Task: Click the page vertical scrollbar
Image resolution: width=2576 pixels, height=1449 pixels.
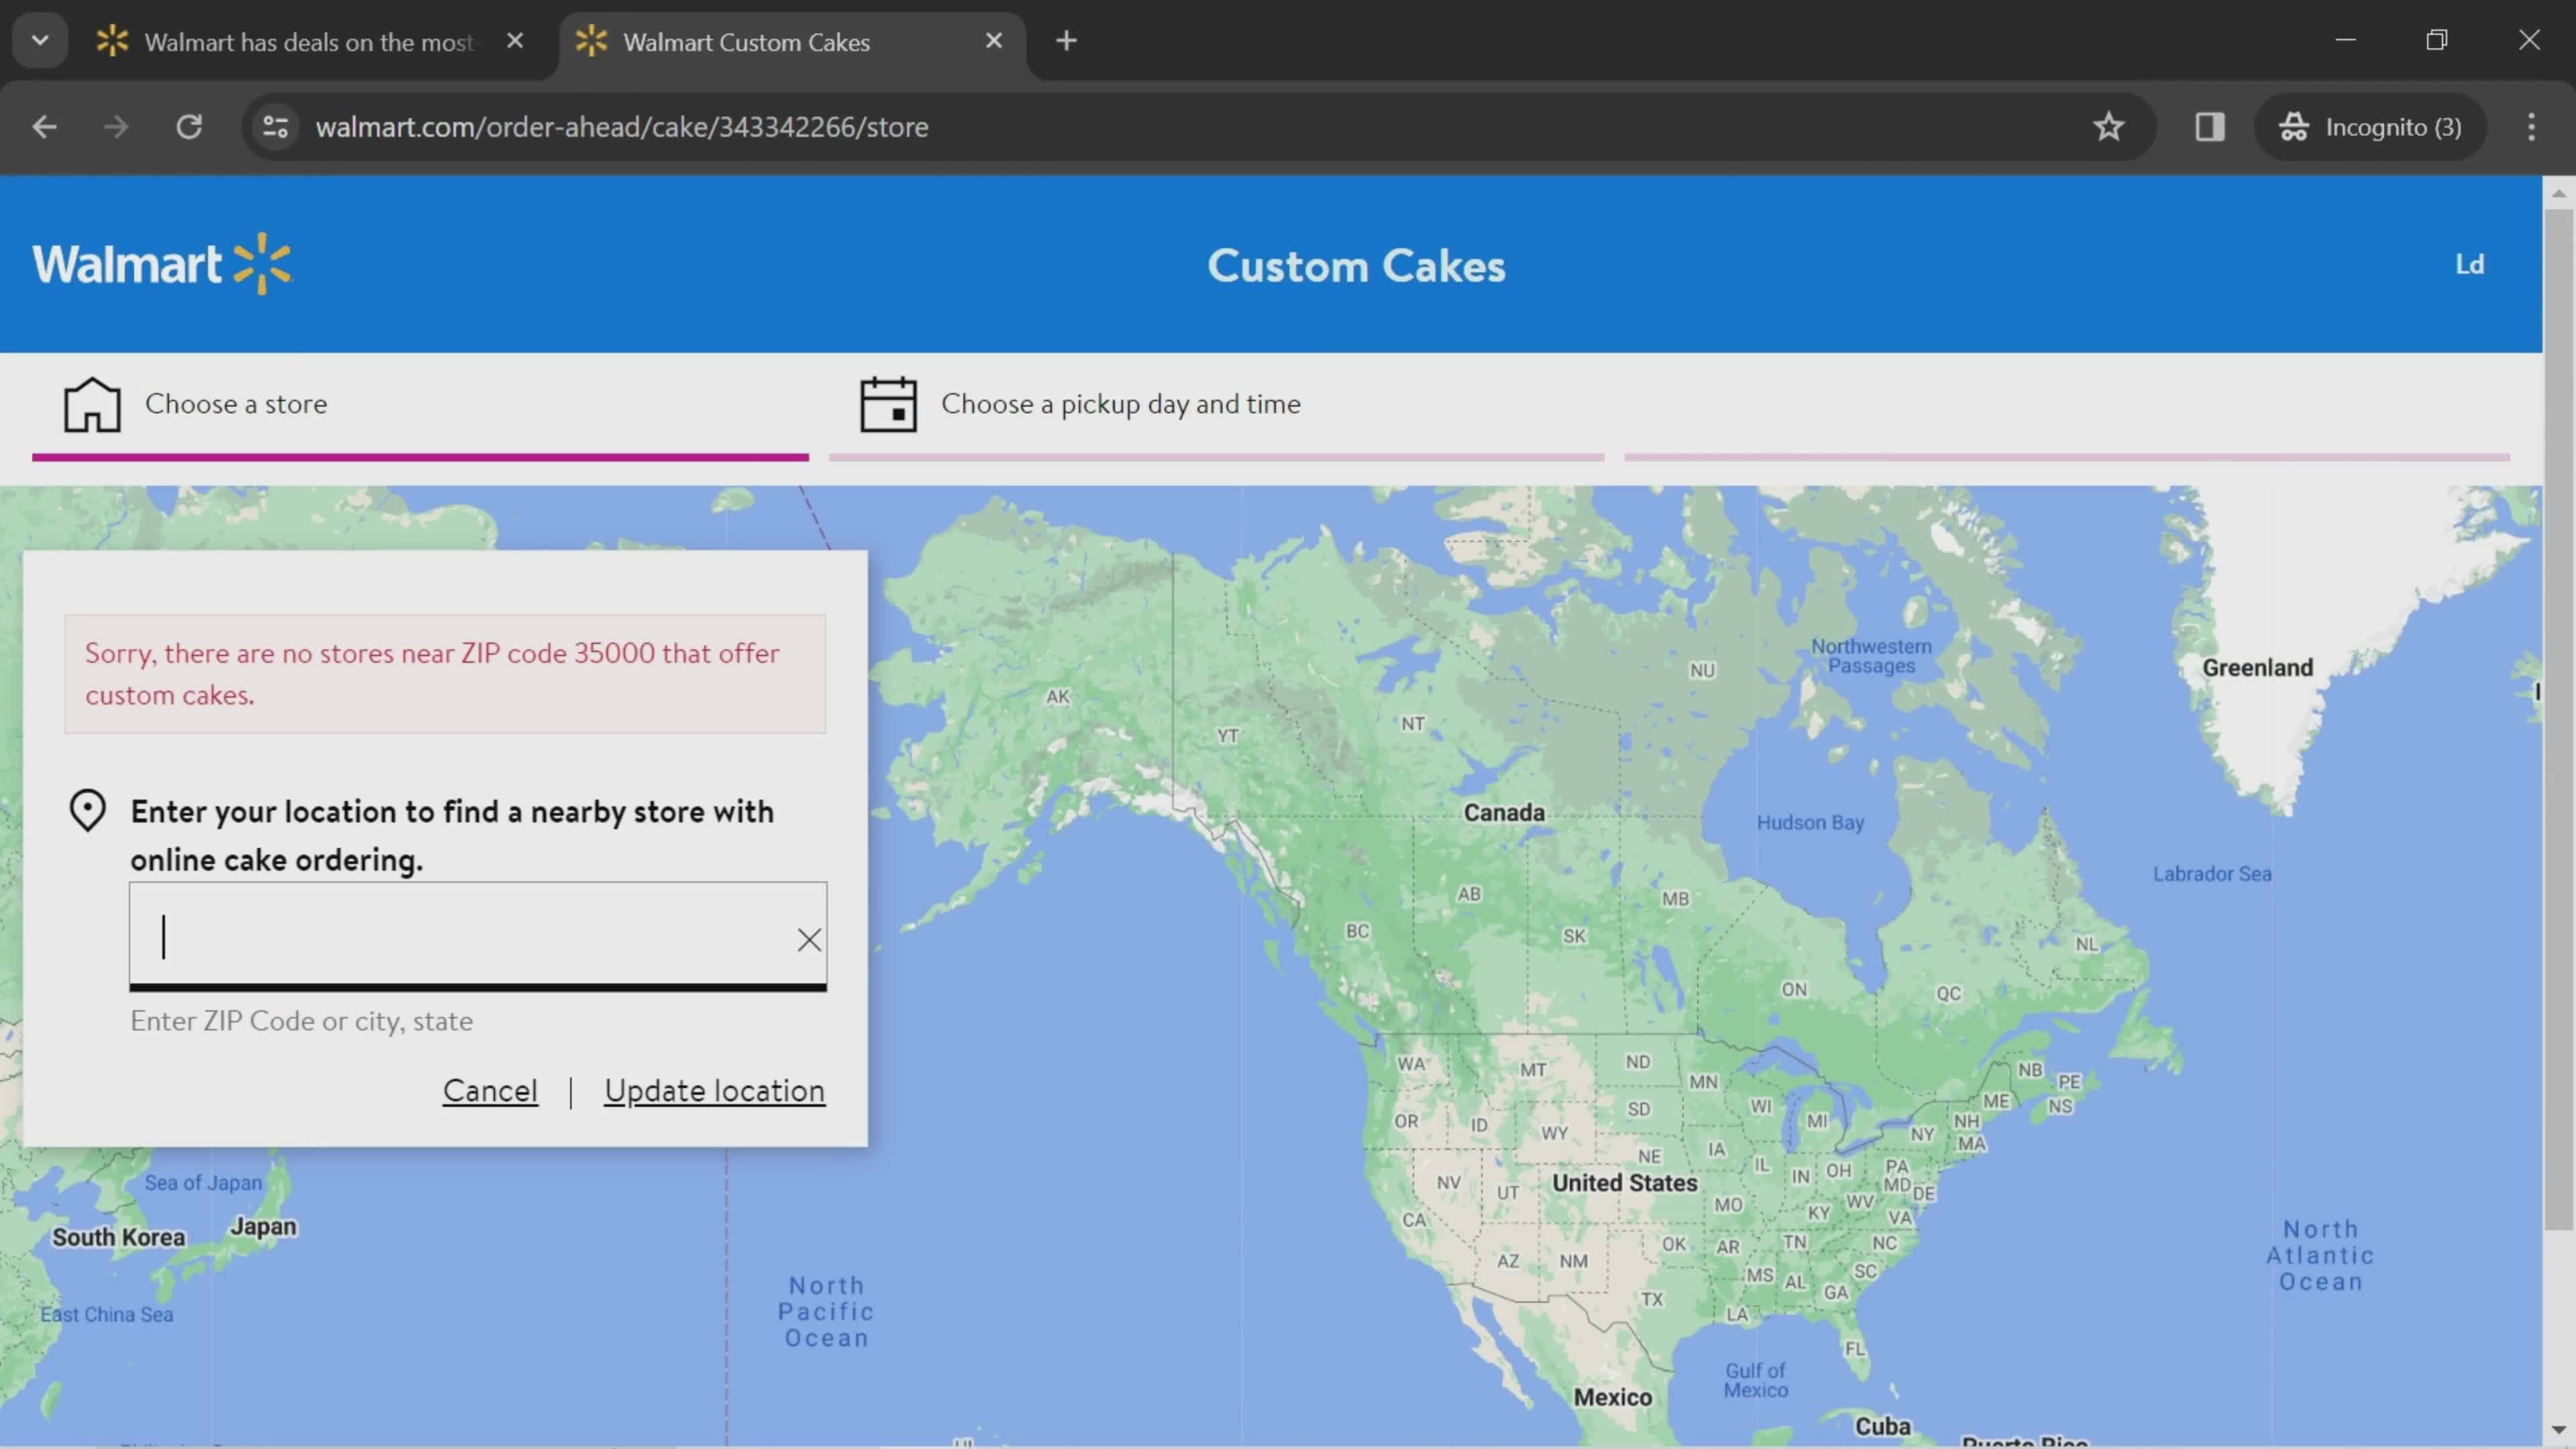Action: [2559, 720]
